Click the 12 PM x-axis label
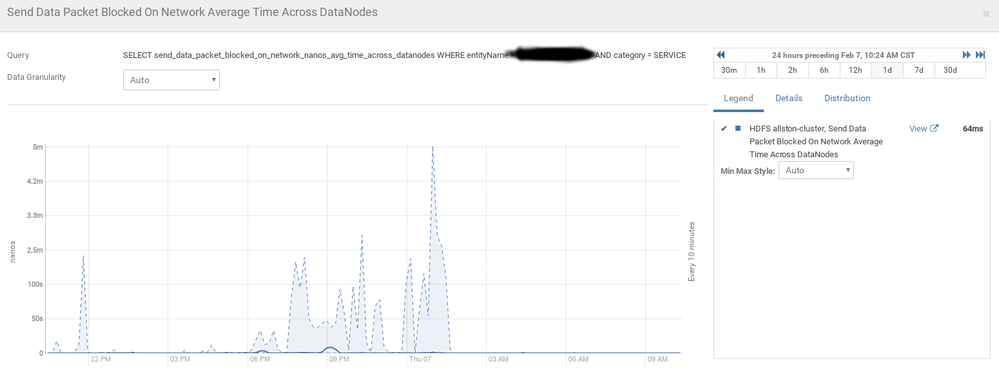Screen dimensions: 999x386 pyautogui.click(x=102, y=360)
